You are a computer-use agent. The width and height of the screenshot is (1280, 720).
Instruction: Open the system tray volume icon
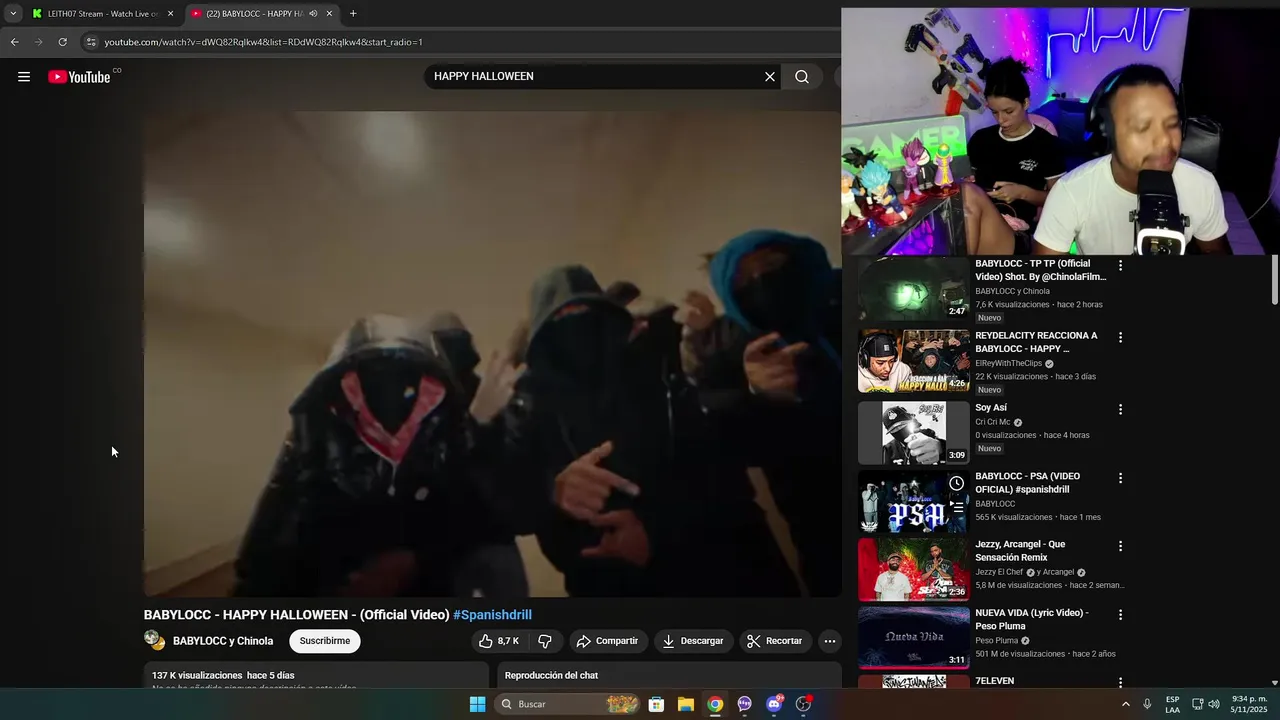pyautogui.click(x=1214, y=704)
